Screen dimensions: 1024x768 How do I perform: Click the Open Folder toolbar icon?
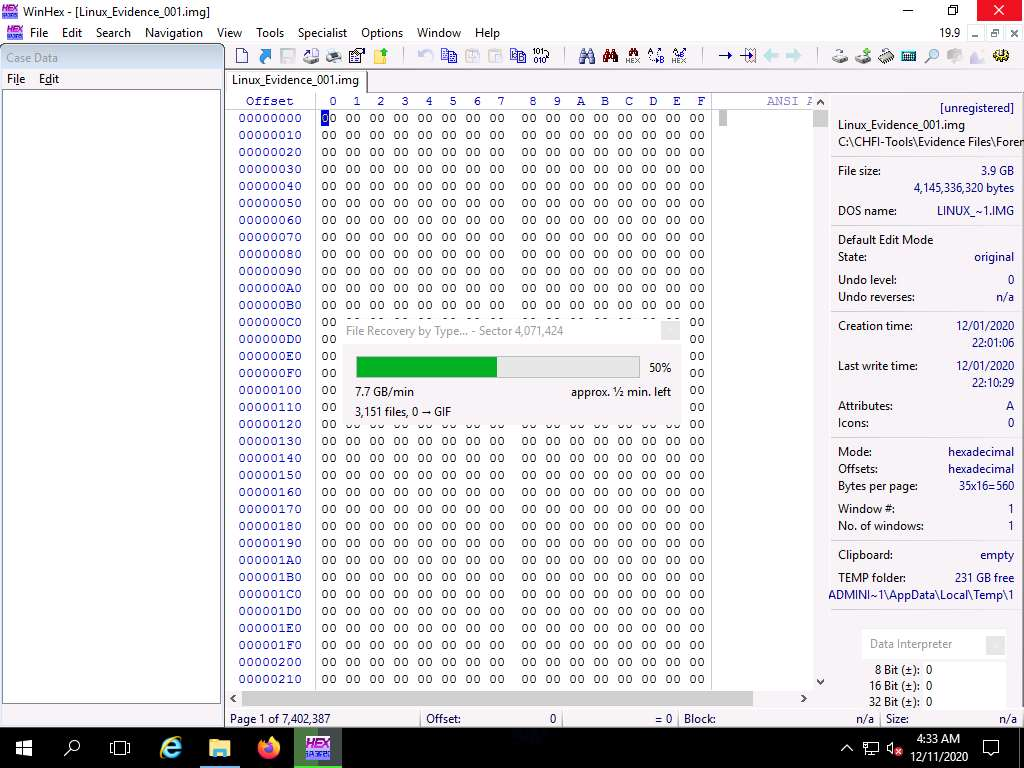pos(381,56)
